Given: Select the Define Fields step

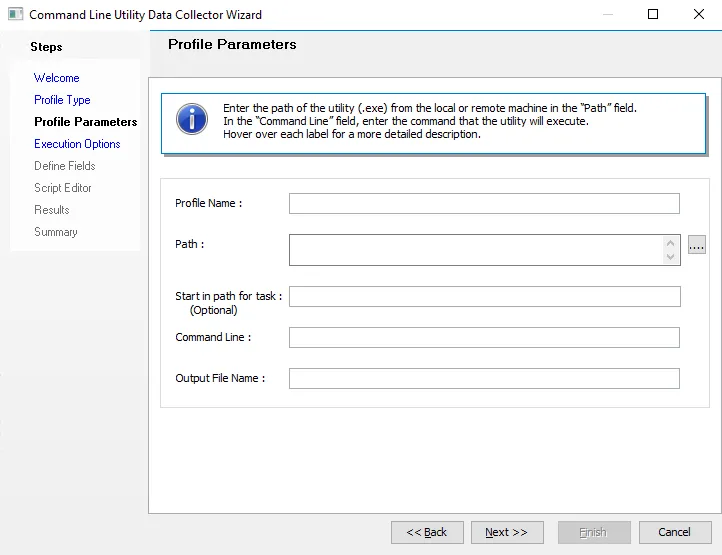Looking at the screenshot, I should [x=65, y=166].
